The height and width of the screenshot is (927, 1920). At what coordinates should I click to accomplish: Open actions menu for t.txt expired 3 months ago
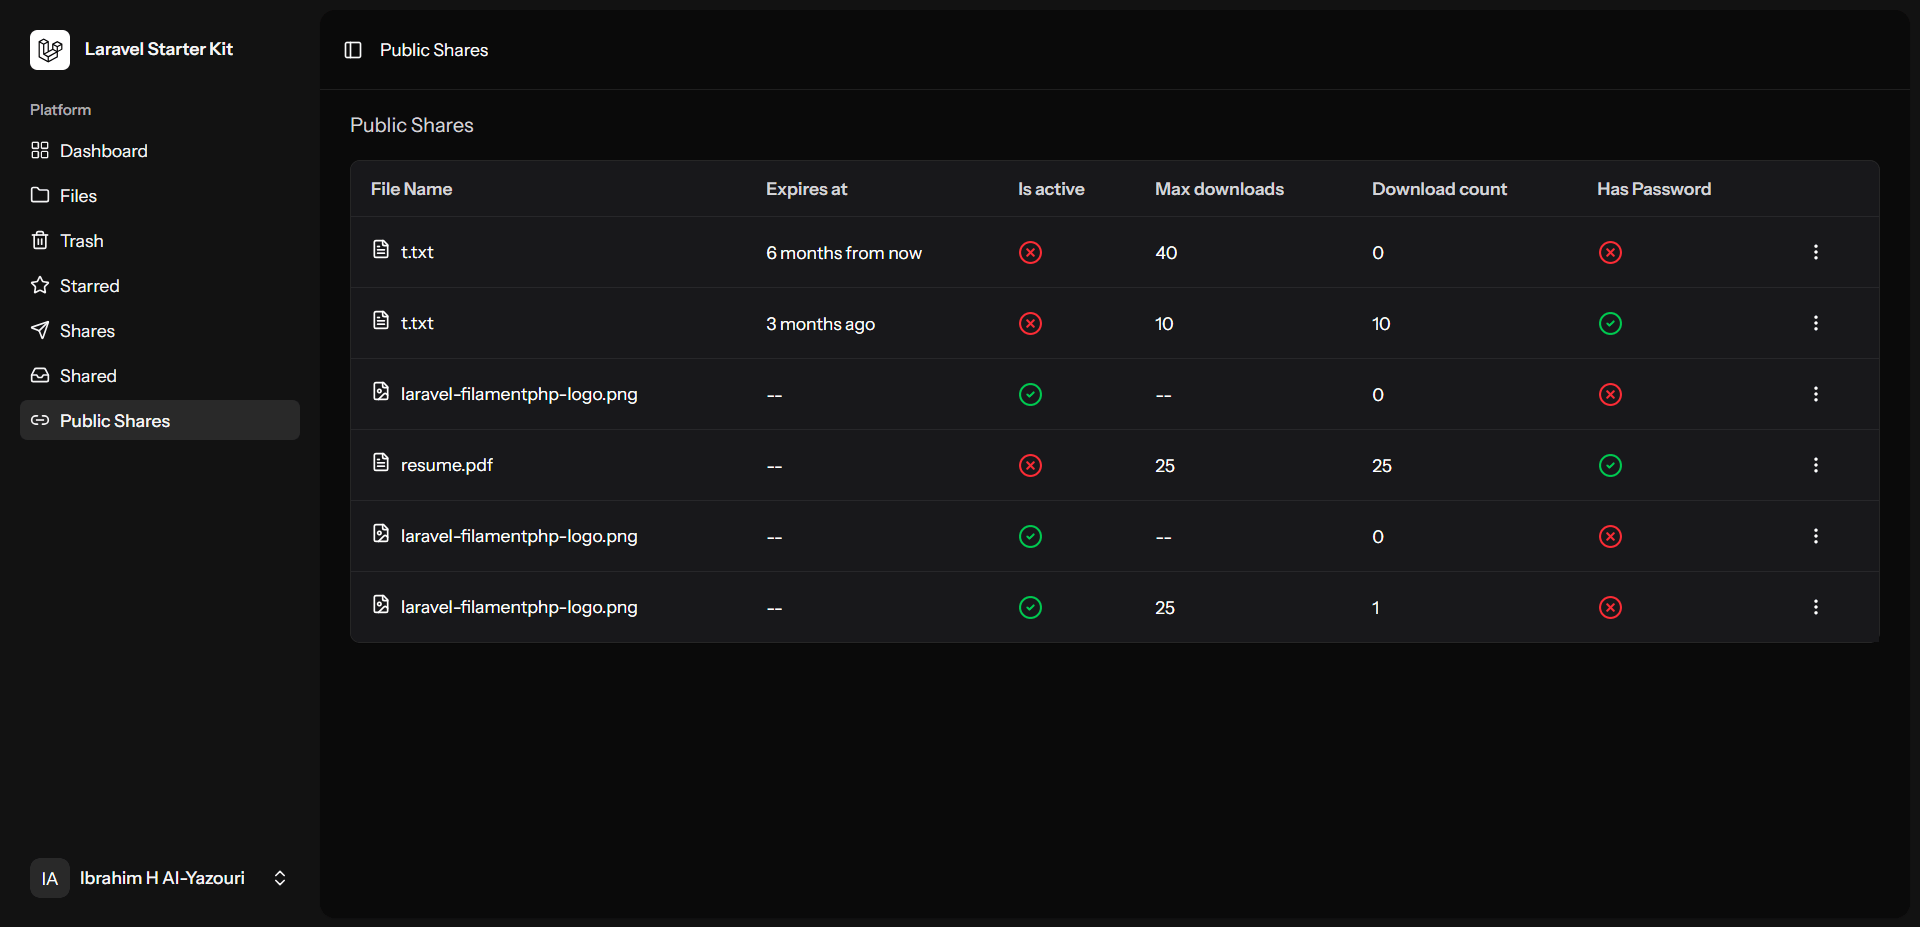click(x=1816, y=323)
